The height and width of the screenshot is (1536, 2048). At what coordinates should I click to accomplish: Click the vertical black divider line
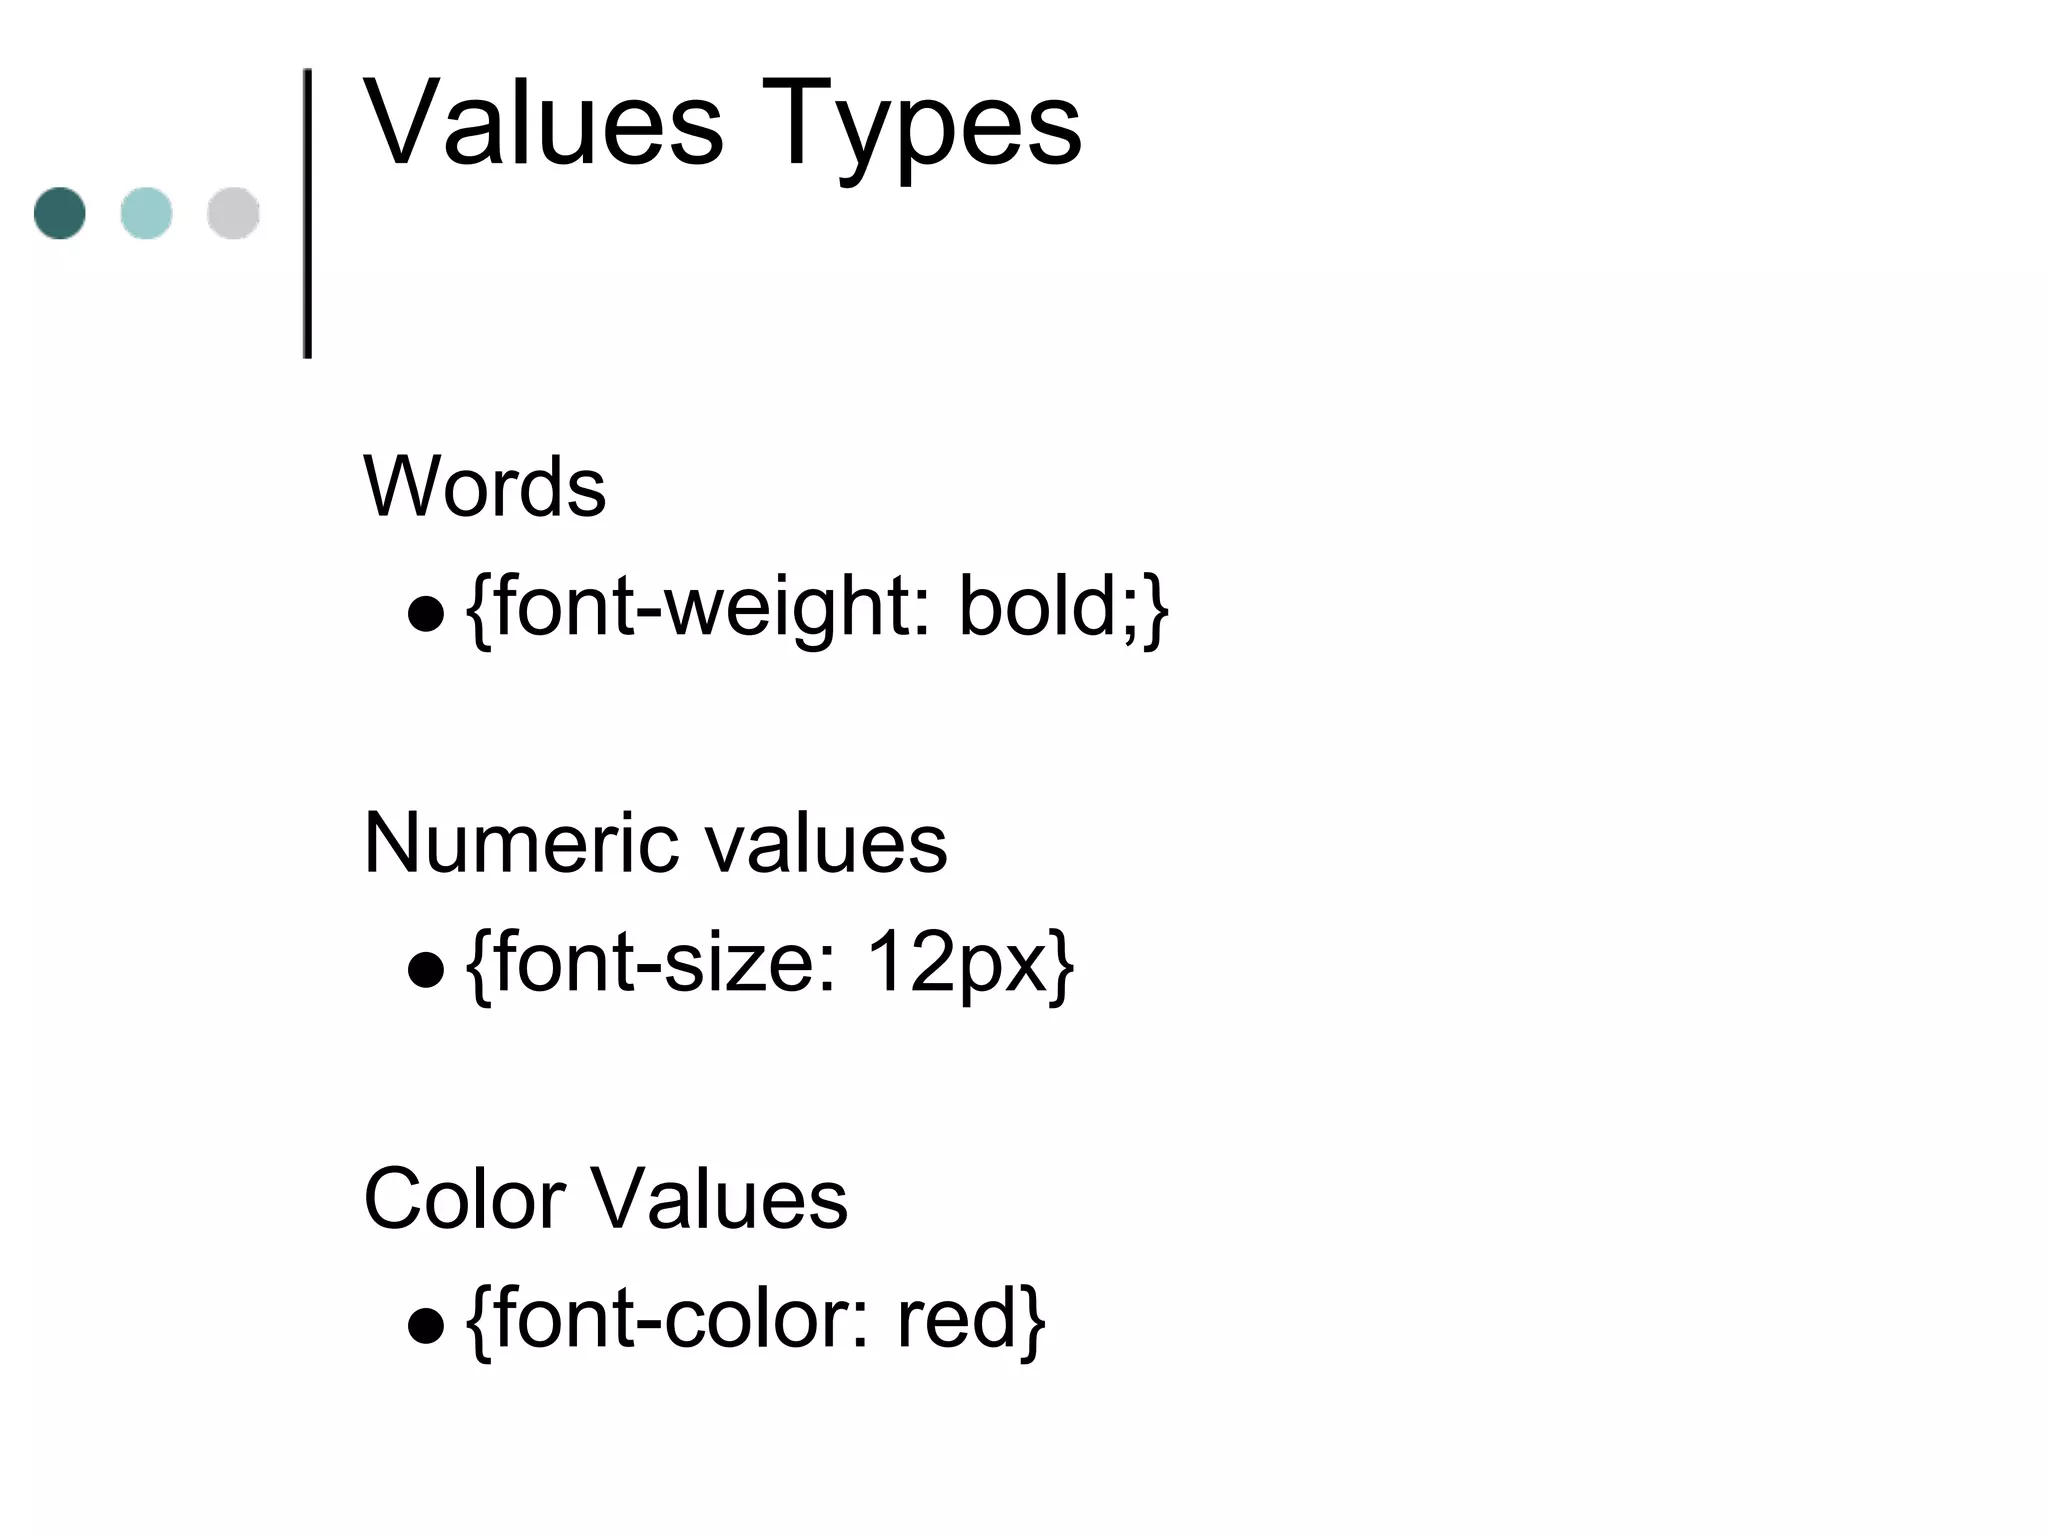point(307,213)
